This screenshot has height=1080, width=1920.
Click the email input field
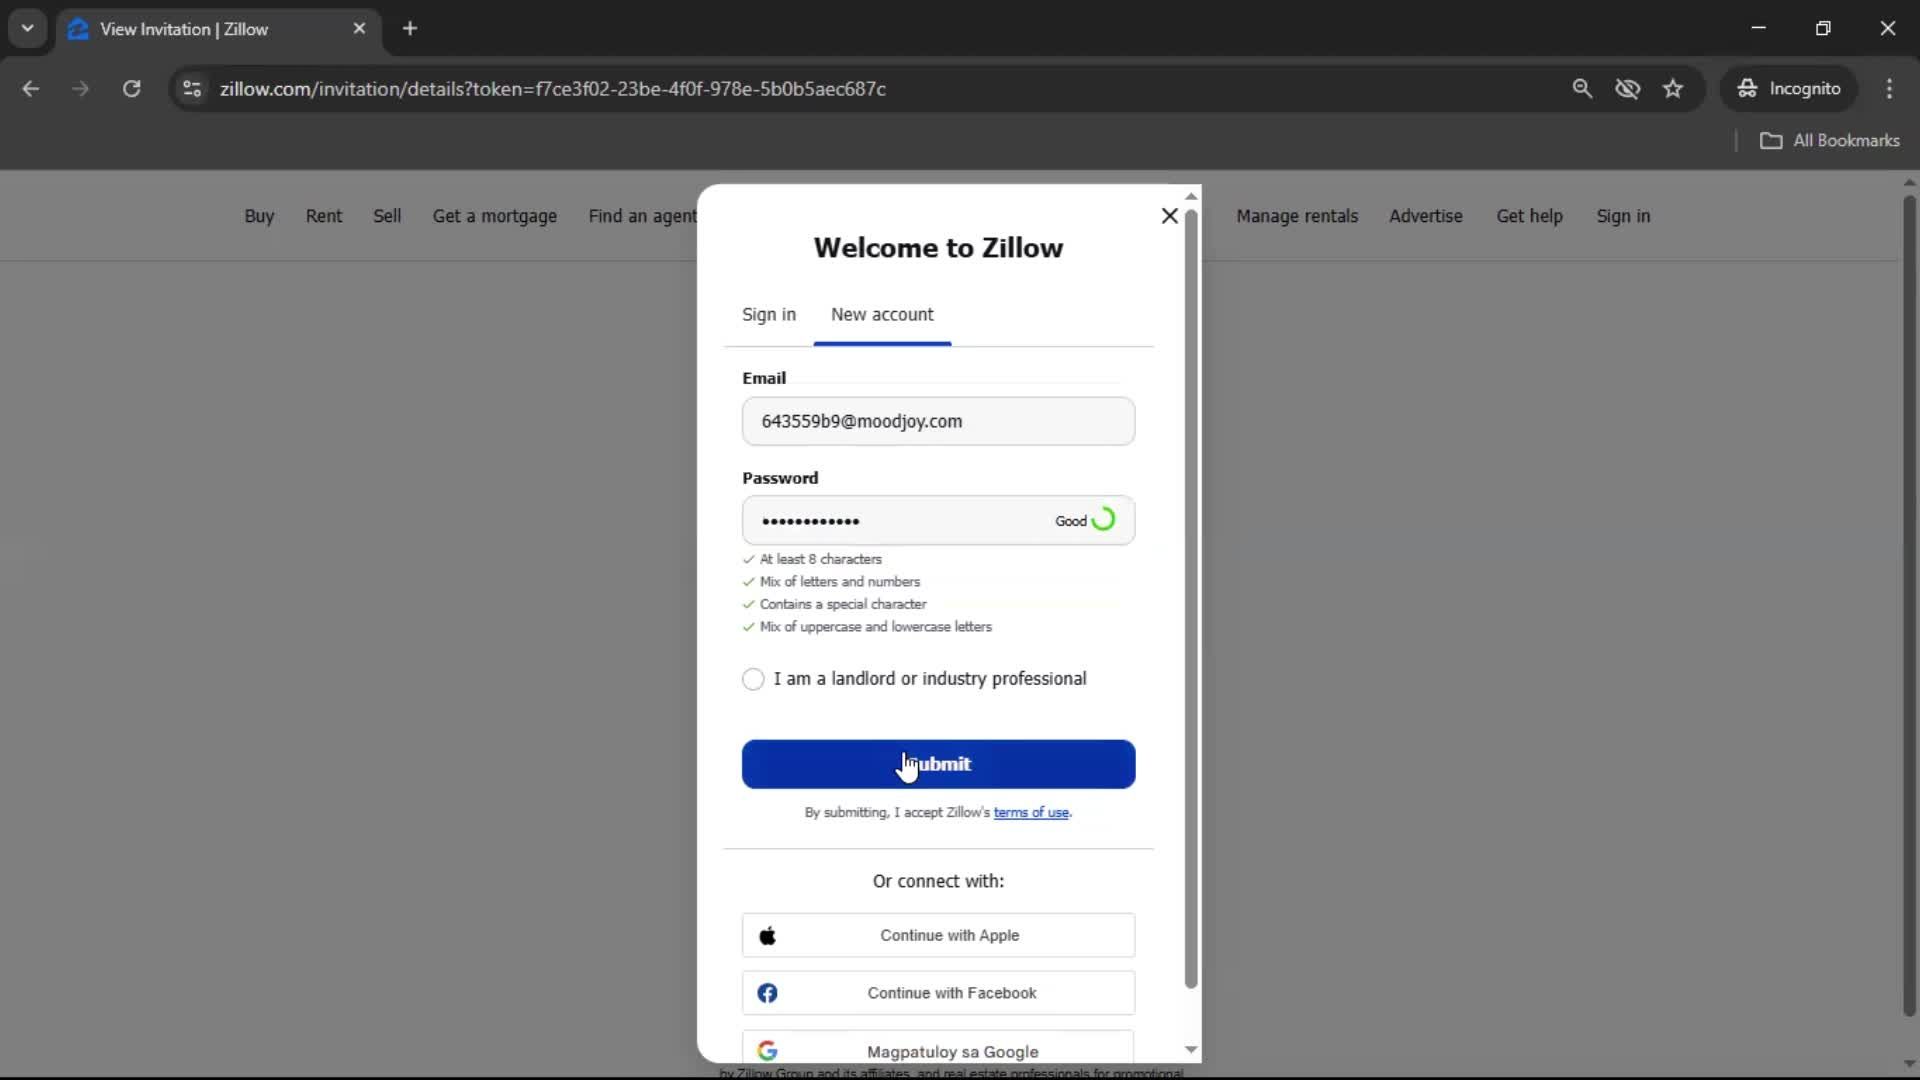937,421
